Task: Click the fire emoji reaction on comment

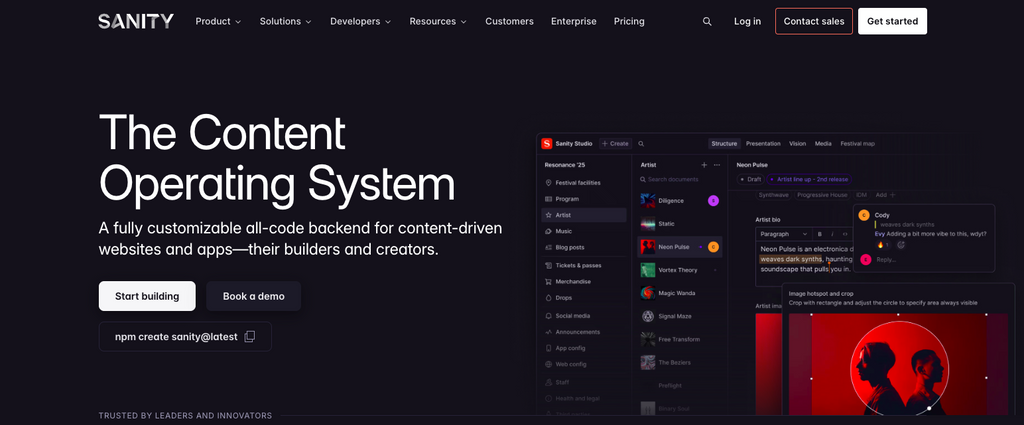Action: click(x=882, y=245)
